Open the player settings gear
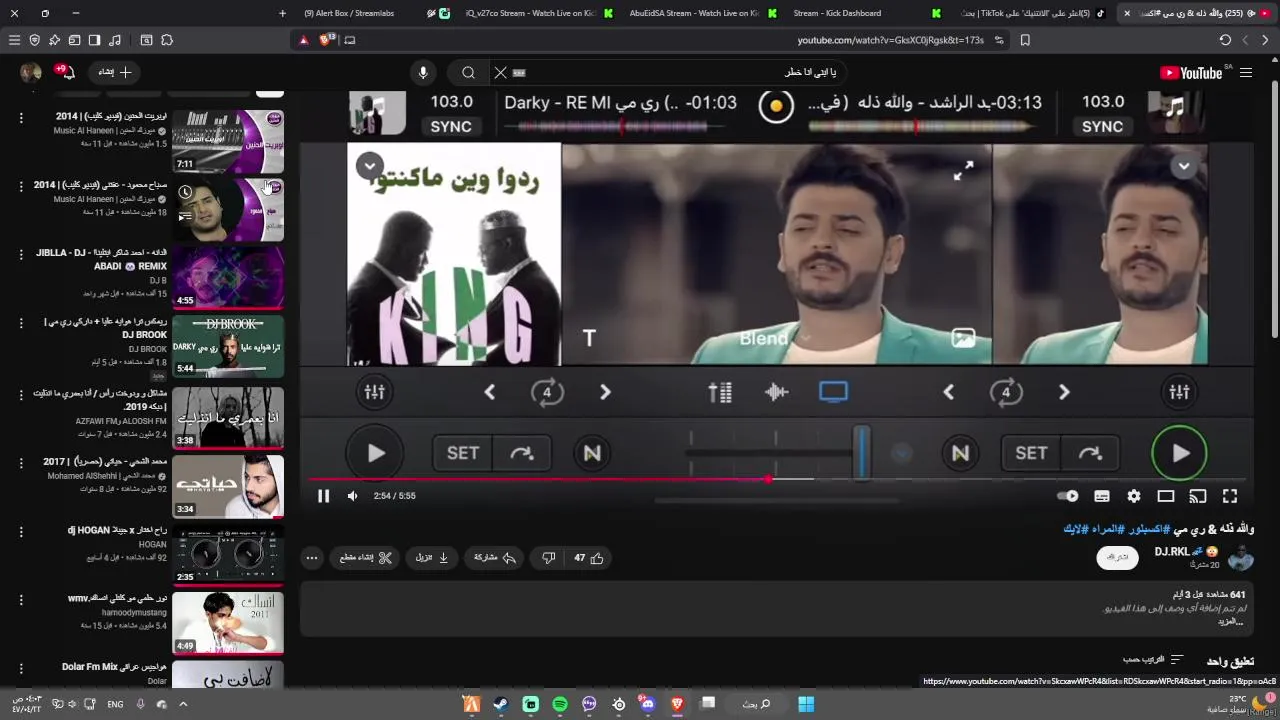 1133,496
